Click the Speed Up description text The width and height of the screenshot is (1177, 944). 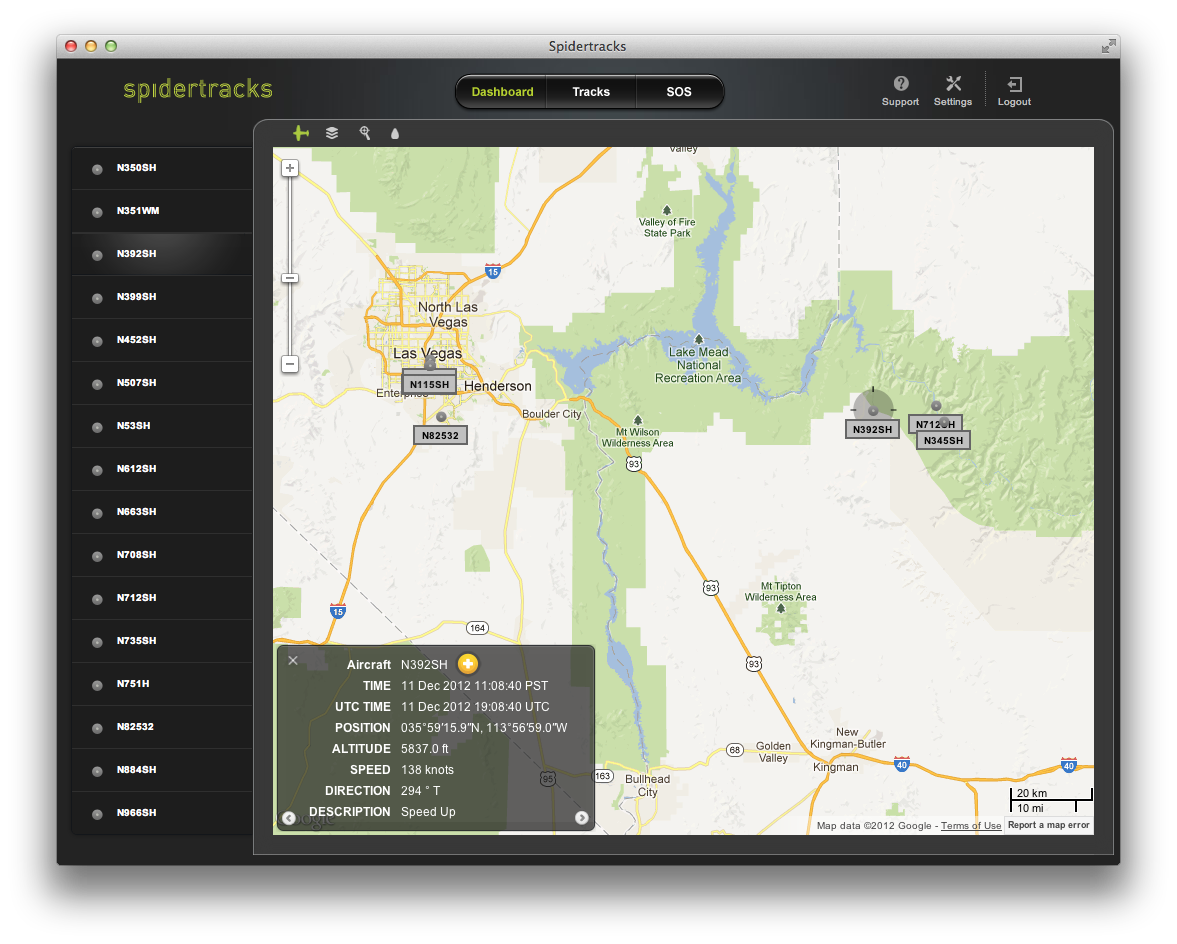(x=428, y=811)
